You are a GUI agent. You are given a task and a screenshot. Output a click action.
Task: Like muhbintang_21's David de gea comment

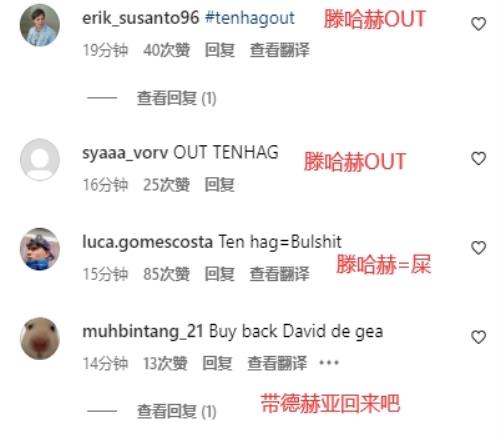pos(478,337)
